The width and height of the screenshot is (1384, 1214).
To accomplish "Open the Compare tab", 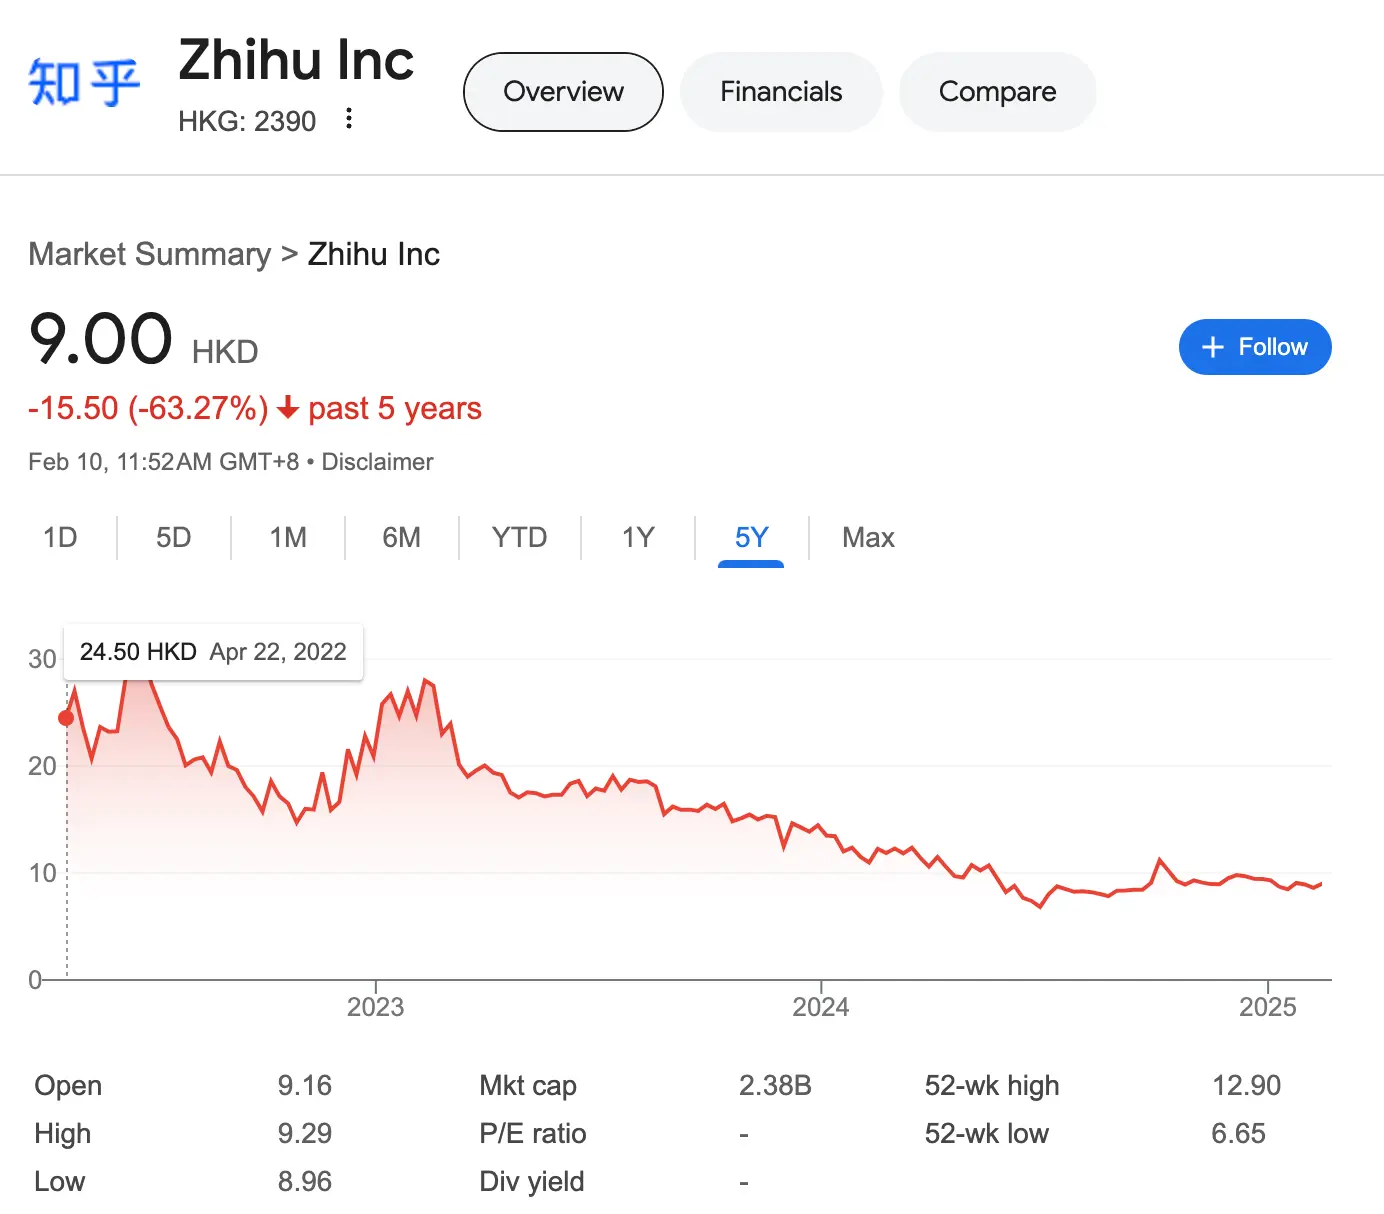I will pyautogui.click(x=997, y=92).
